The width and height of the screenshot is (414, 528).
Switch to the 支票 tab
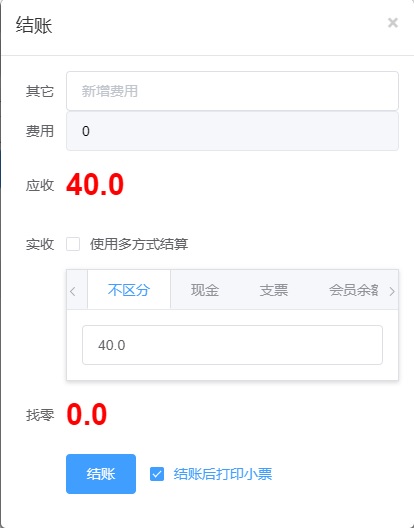coord(274,290)
